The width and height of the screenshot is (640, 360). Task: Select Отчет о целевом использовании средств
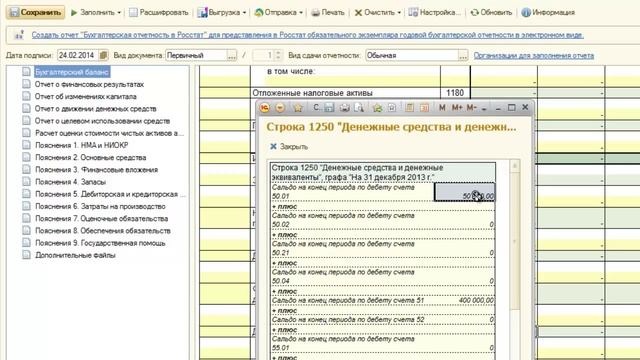(102, 121)
